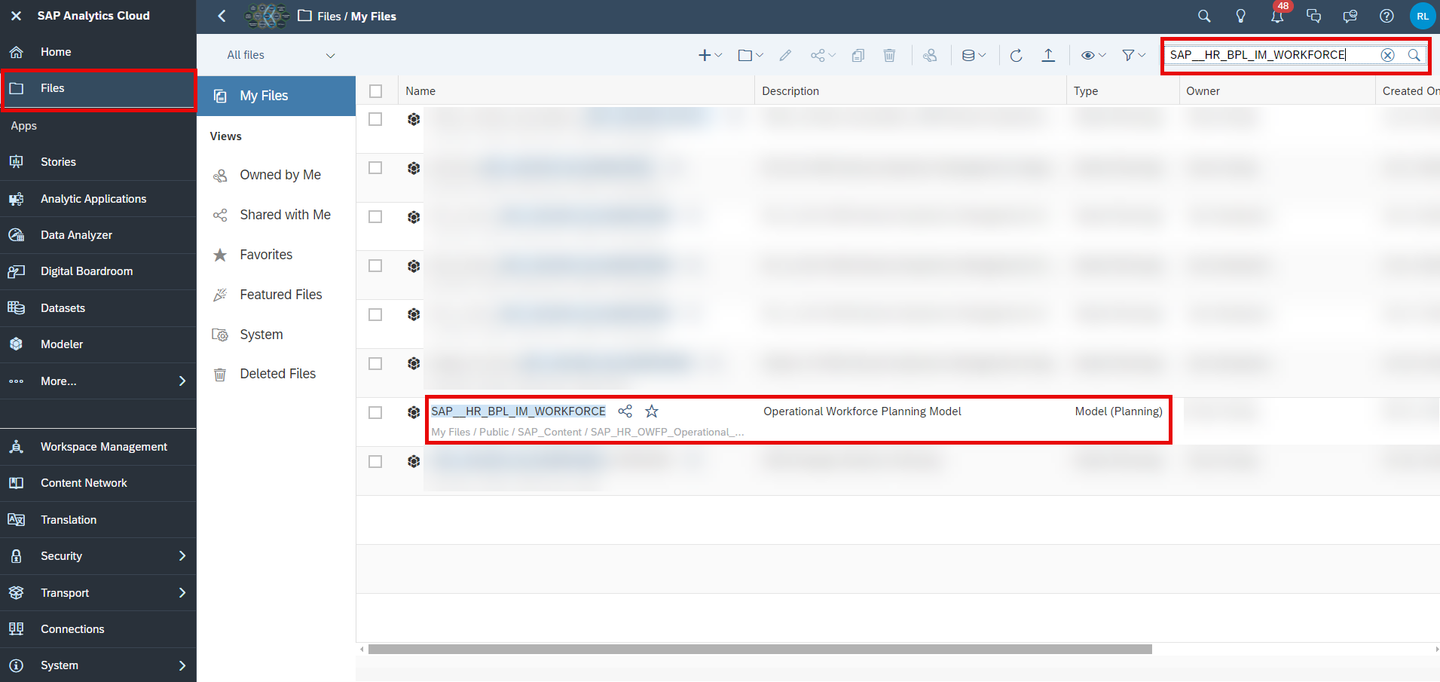Image resolution: width=1440 pixels, height=682 pixels.
Task: Click the feedback icon next to help
Action: click(1350, 16)
